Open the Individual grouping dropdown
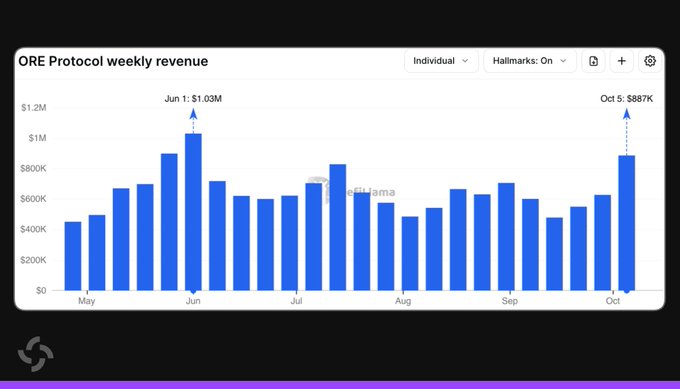The width and height of the screenshot is (680, 389). click(441, 61)
